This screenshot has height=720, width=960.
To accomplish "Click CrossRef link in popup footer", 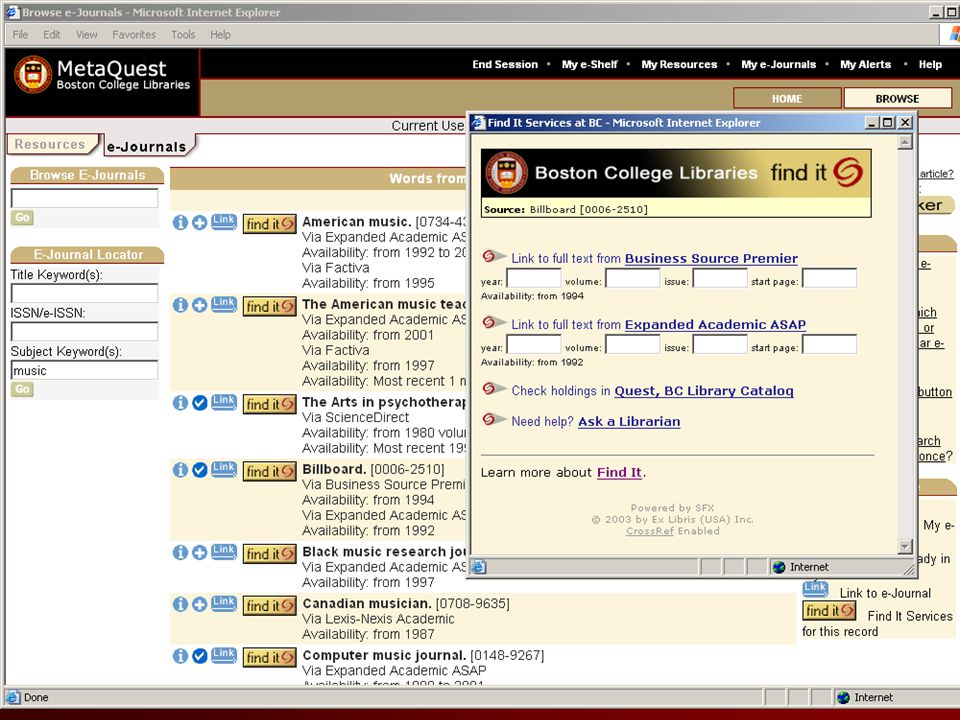I will 650,531.
